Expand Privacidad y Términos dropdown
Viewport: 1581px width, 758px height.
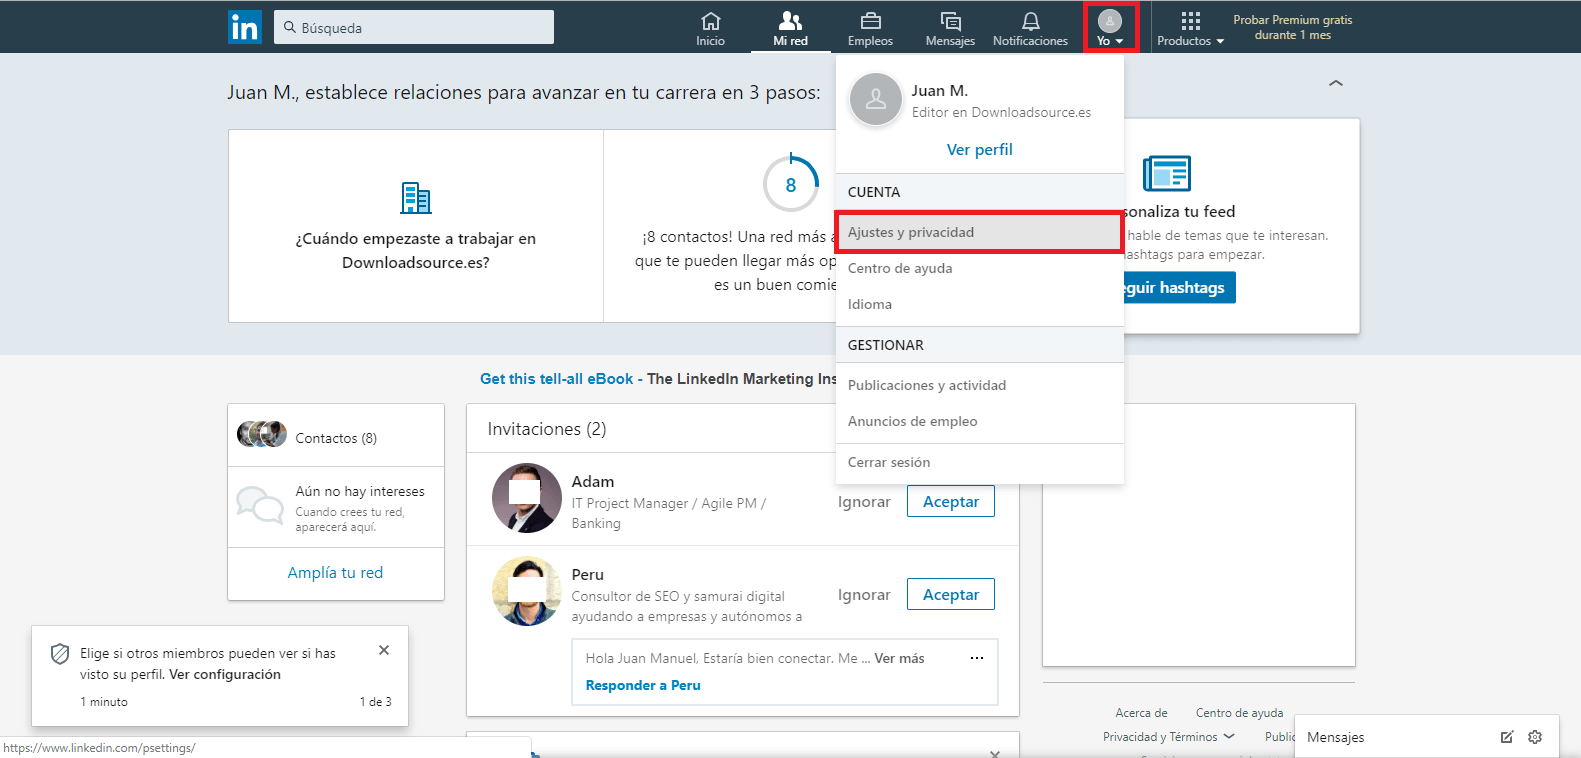1168,737
